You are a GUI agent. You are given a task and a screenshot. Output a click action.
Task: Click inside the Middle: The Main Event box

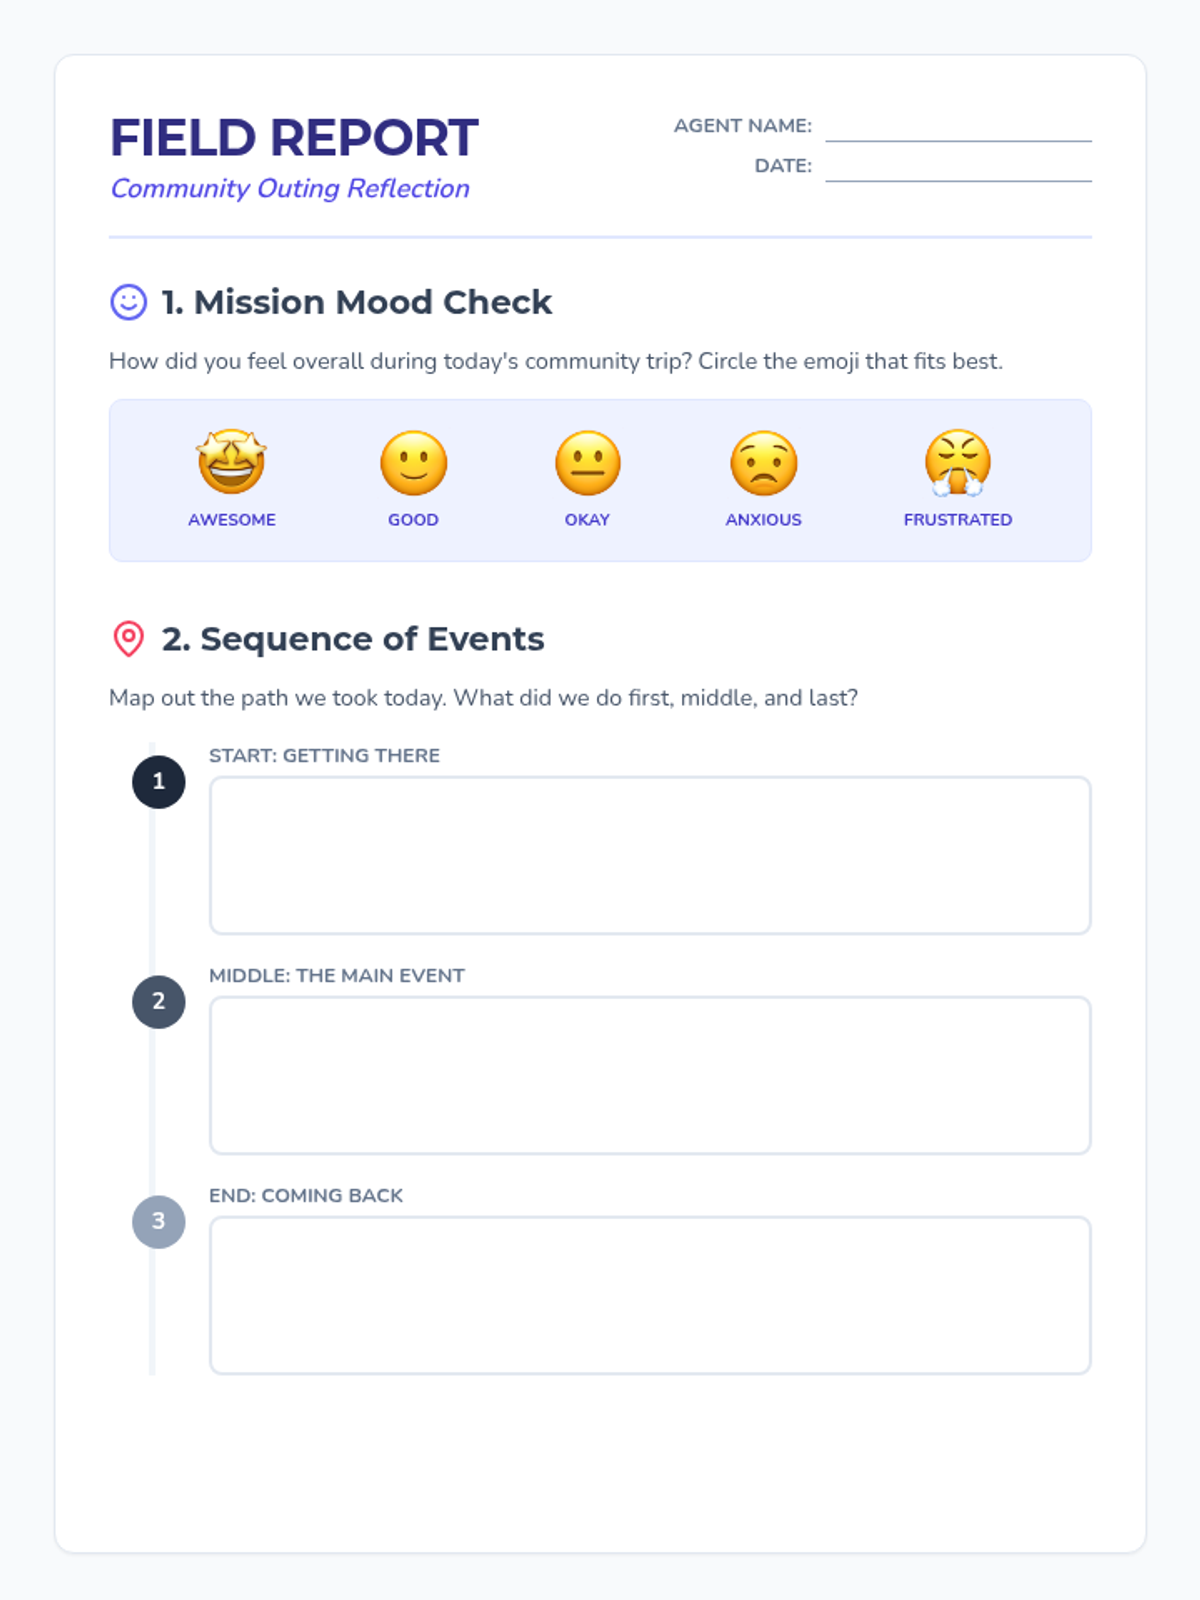click(x=650, y=1075)
